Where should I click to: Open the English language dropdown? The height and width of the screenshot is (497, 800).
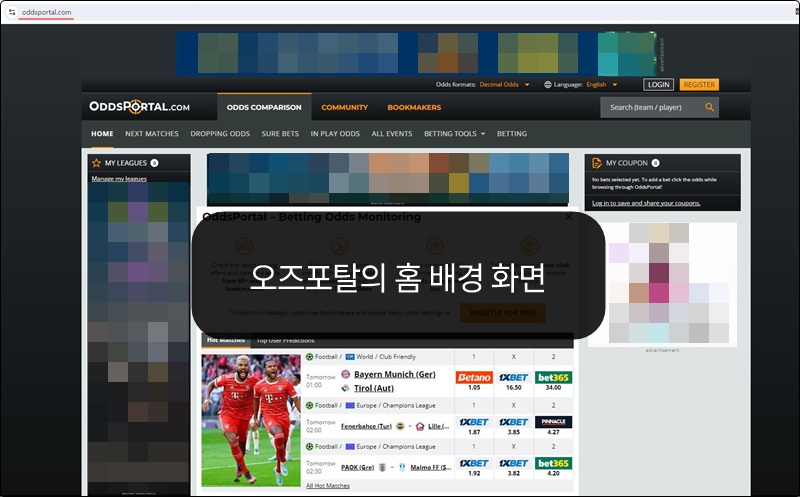point(602,85)
